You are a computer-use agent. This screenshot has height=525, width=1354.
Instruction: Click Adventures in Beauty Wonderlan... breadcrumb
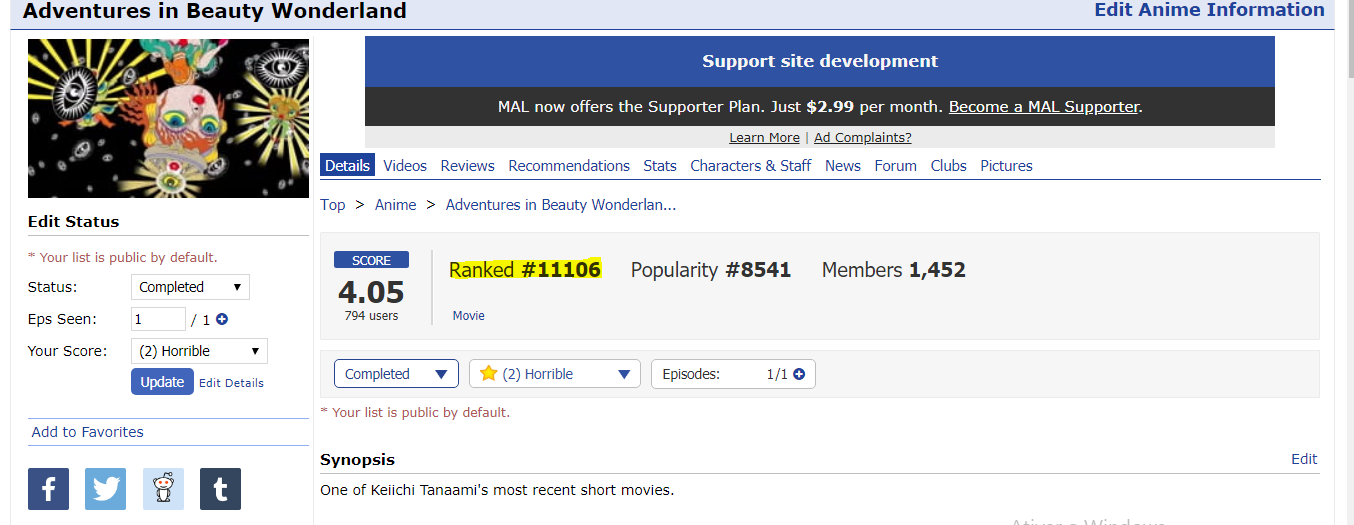pyautogui.click(x=561, y=205)
